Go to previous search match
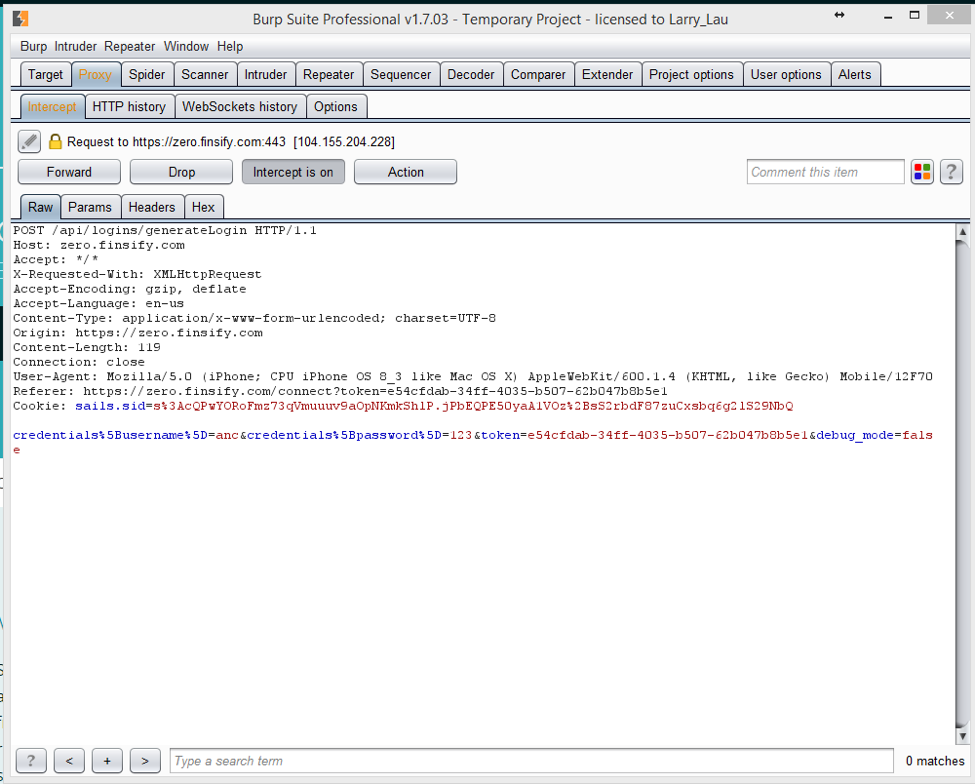The height and width of the screenshot is (784, 975). (69, 760)
